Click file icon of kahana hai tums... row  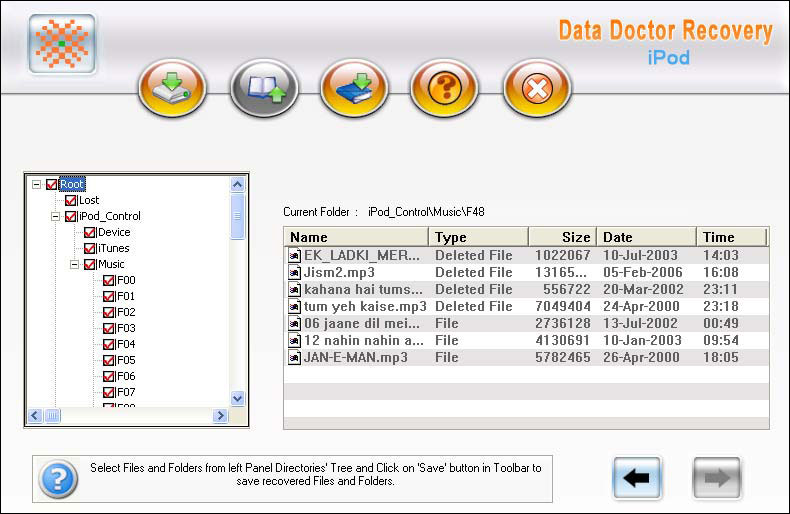[x=294, y=290]
